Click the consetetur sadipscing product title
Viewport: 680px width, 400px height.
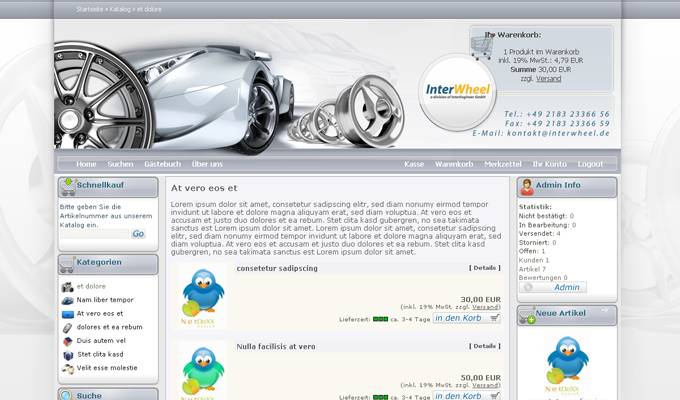277,269
